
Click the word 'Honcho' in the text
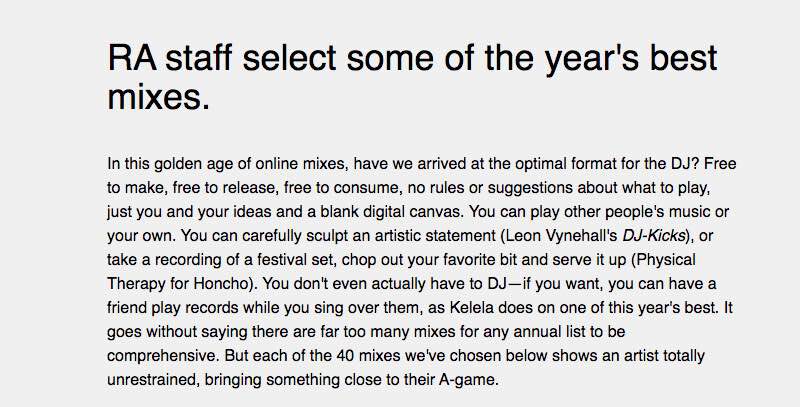click(221, 284)
